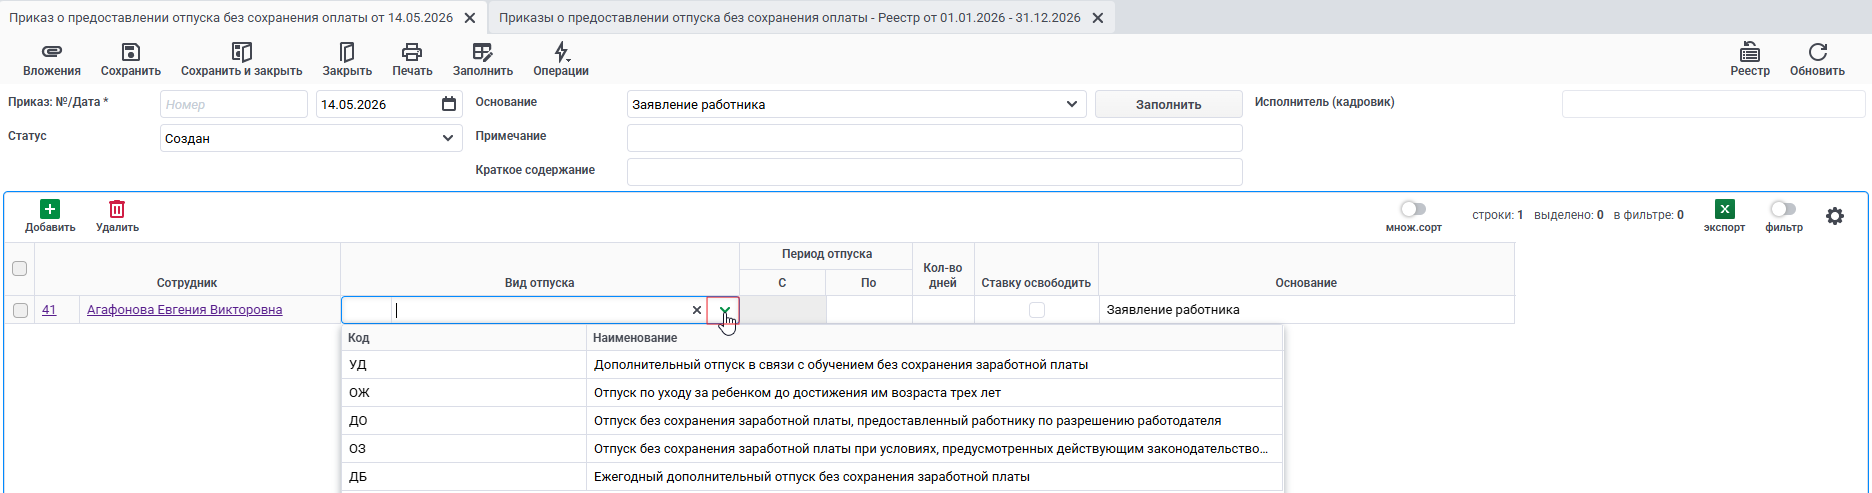Click Сохранить и закрыть toolbar icon
Viewport: 1872px width, 493px height.
coord(241,52)
